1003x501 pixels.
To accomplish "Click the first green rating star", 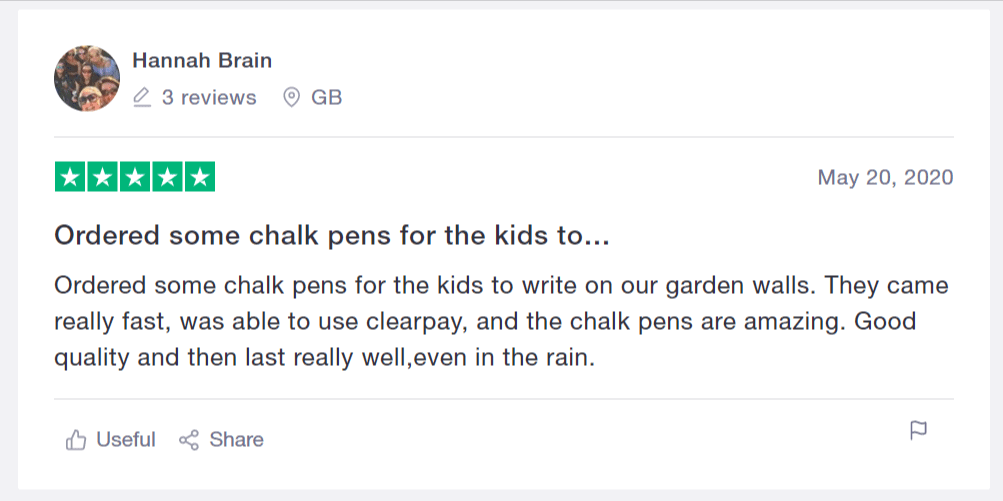I will tap(70, 177).
